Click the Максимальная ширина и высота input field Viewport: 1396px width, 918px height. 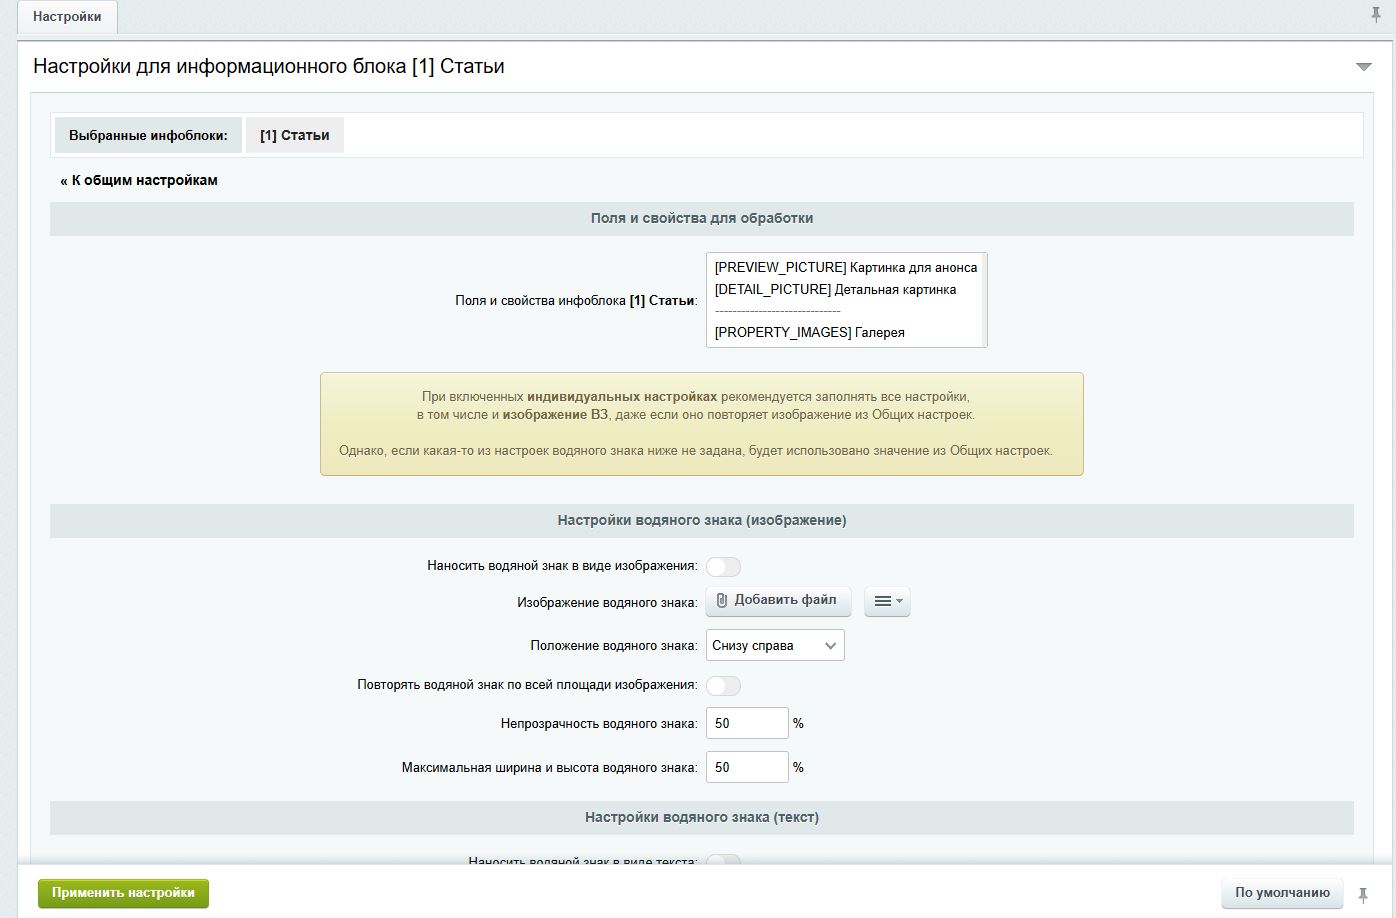point(746,767)
